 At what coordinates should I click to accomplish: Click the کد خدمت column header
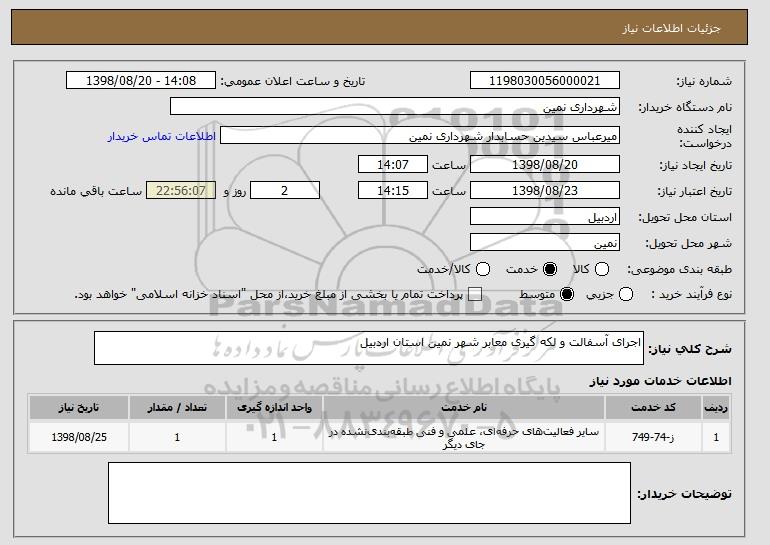click(653, 408)
